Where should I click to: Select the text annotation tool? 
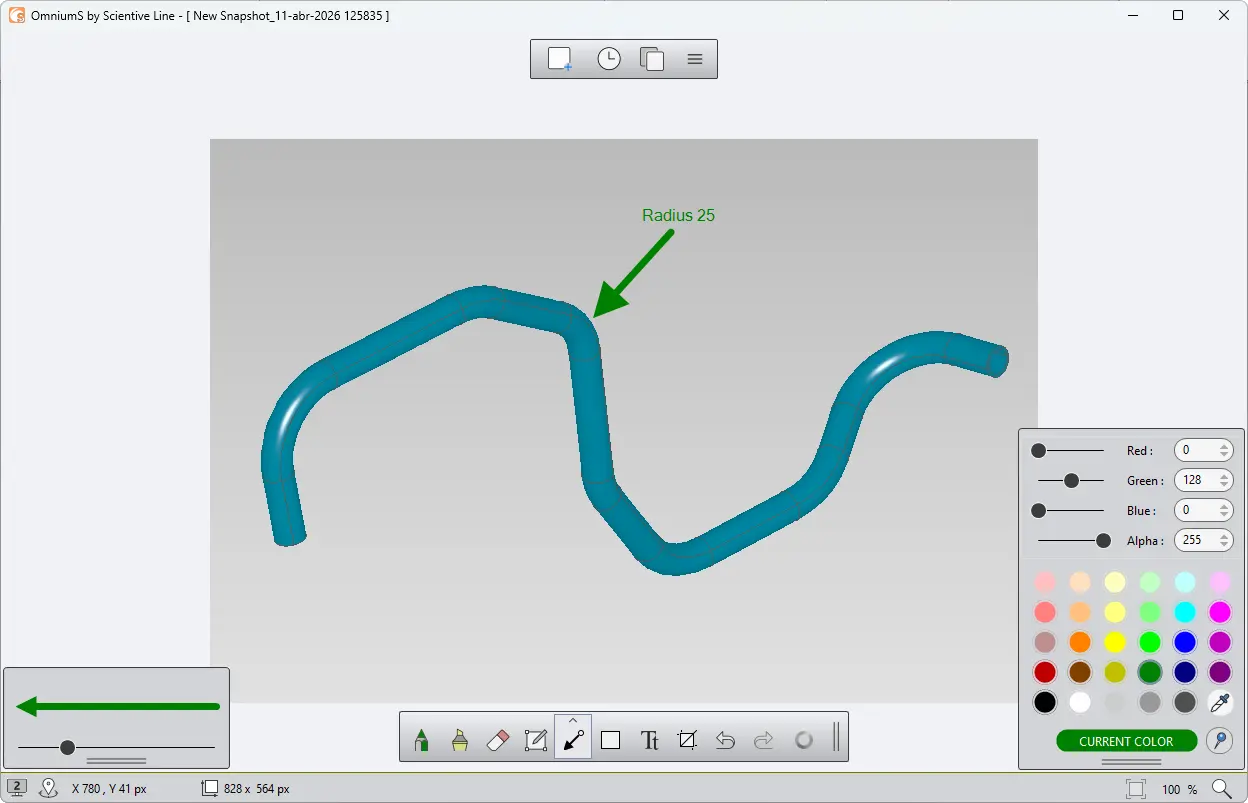point(649,740)
